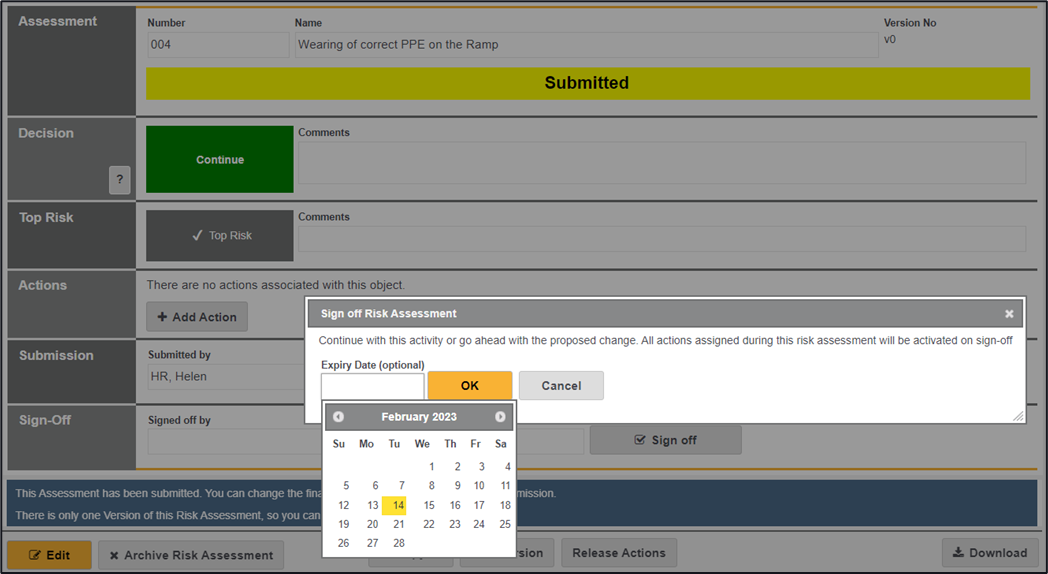Click the previous month arrow in calendar
The height and width of the screenshot is (574, 1048).
[x=339, y=417]
